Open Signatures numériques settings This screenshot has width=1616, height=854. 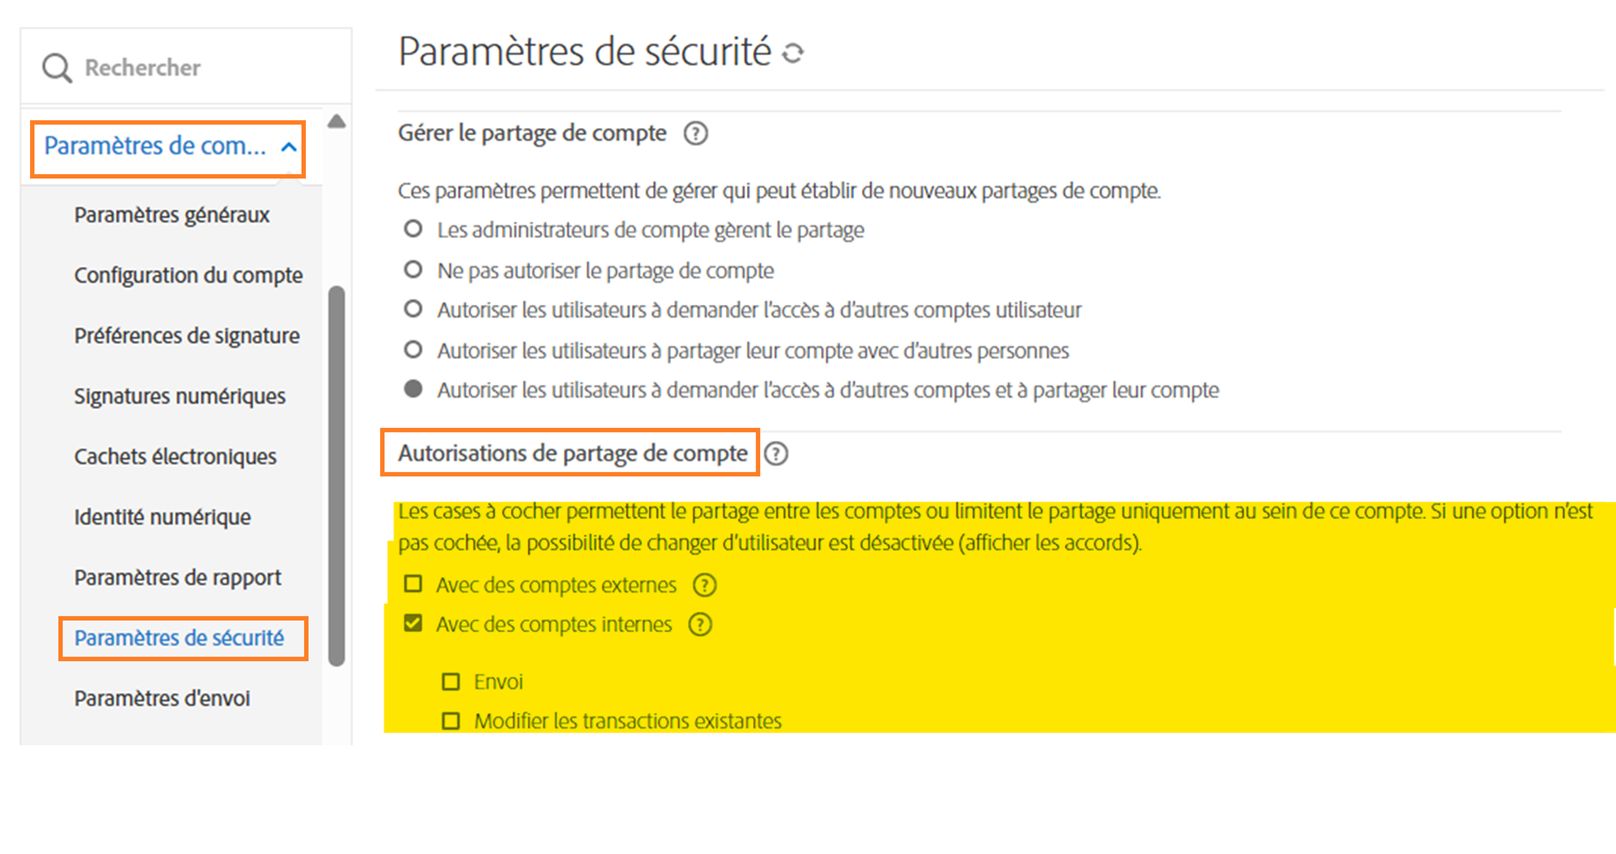pos(180,396)
